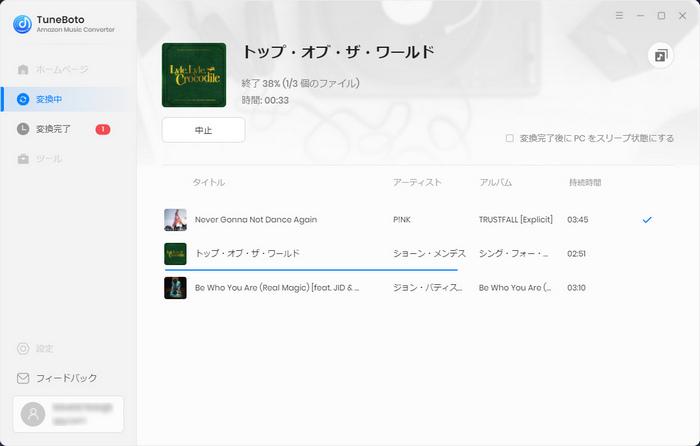Screen dimensions: 700x446
Task: Click the 終了 38% progress status text
Action: click(x=300, y=83)
